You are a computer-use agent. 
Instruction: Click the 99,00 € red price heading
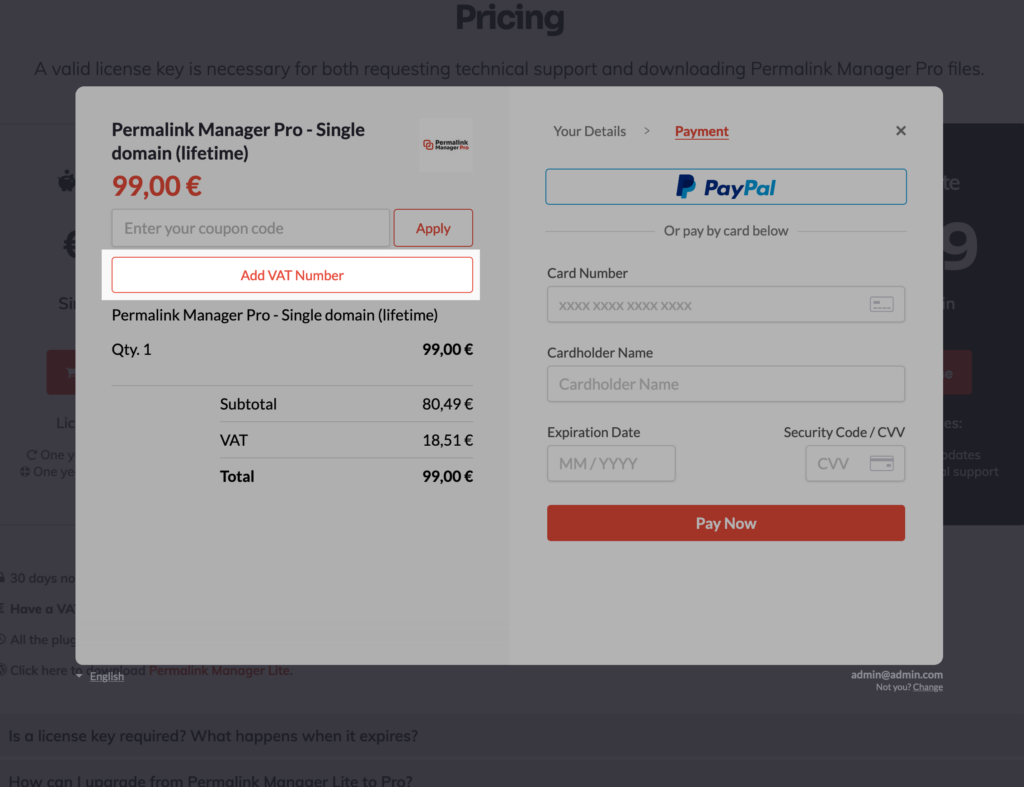pyautogui.click(x=157, y=186)
